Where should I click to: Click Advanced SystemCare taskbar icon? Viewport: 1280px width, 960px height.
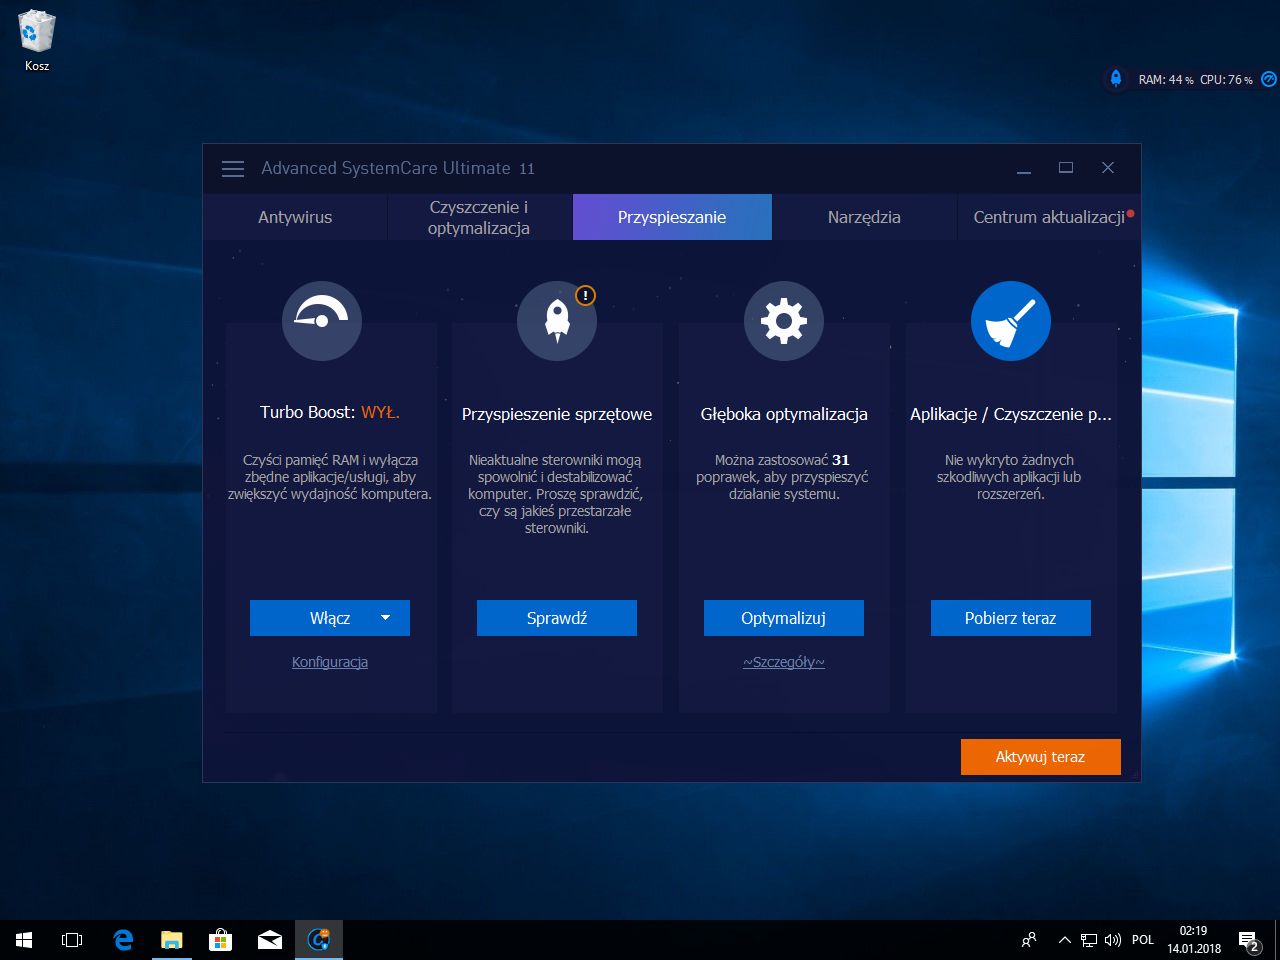click(x=319, y=940)
